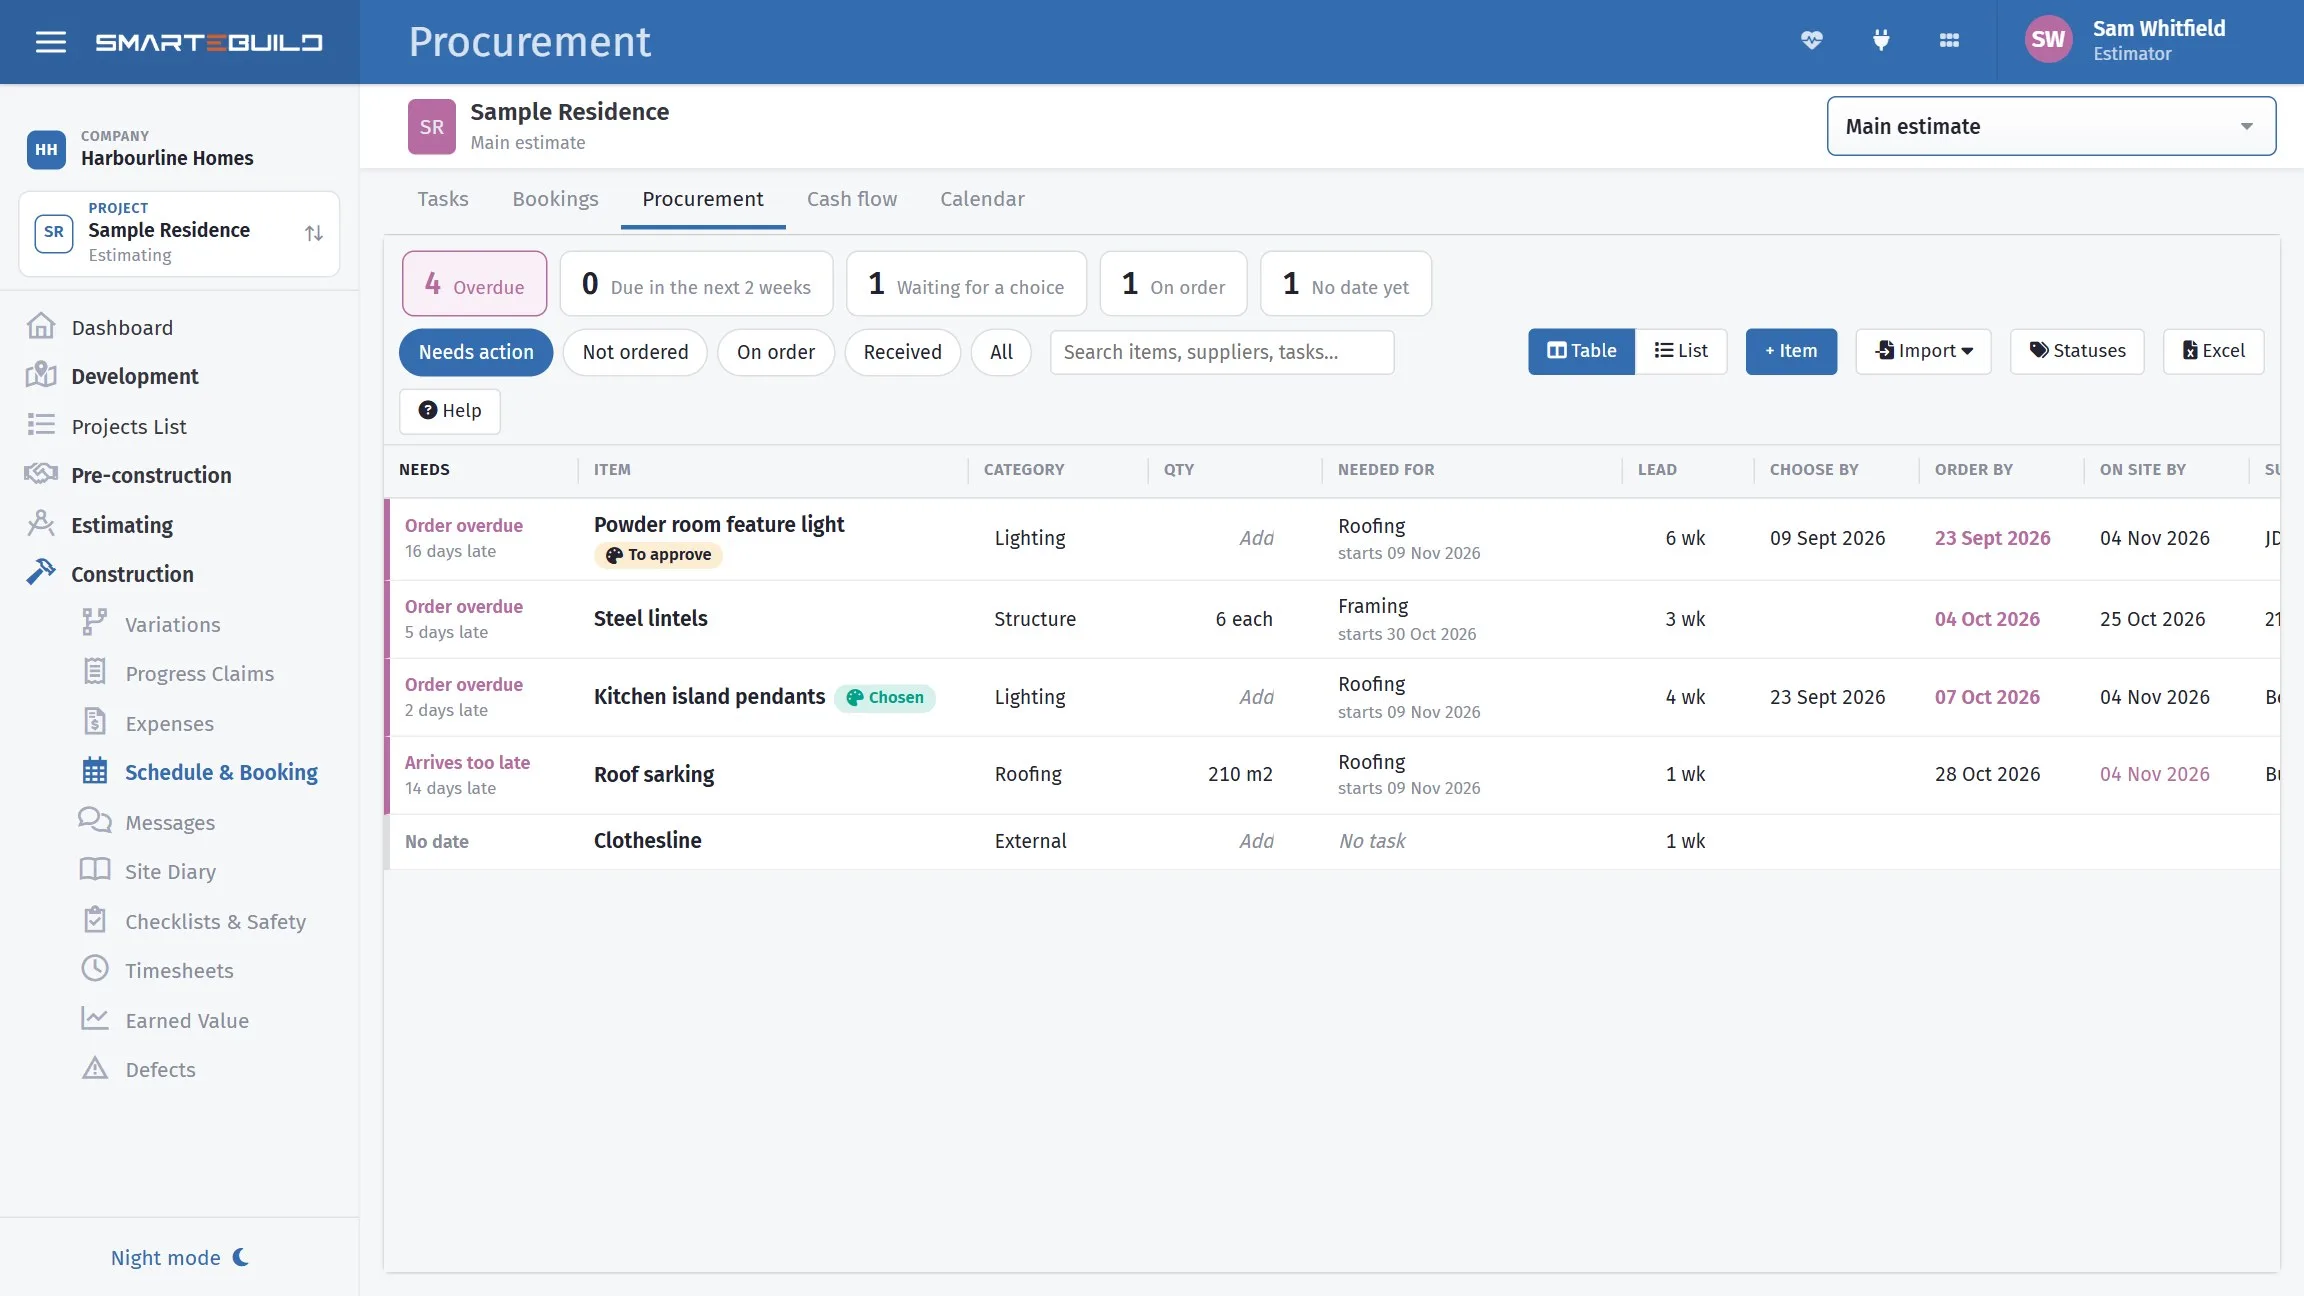
Task: Click the search items input field
Action: point(1222,352)
